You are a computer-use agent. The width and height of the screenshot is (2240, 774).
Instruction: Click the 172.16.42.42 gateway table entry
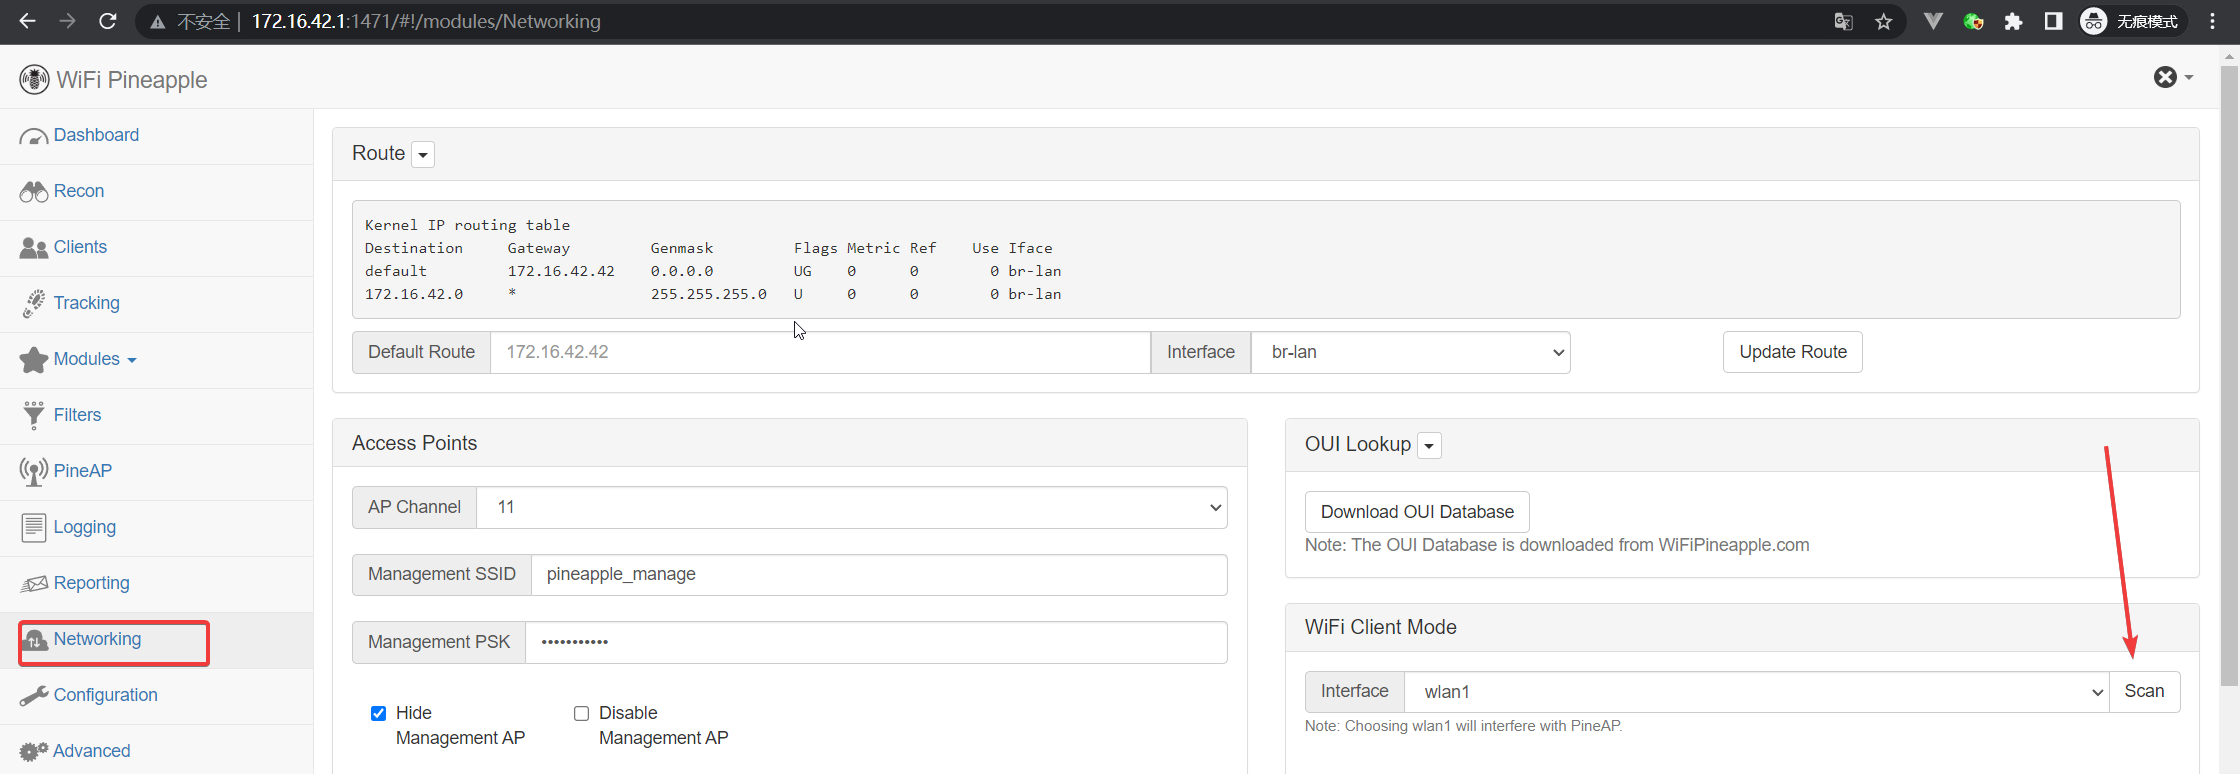[x=561, y=271]
